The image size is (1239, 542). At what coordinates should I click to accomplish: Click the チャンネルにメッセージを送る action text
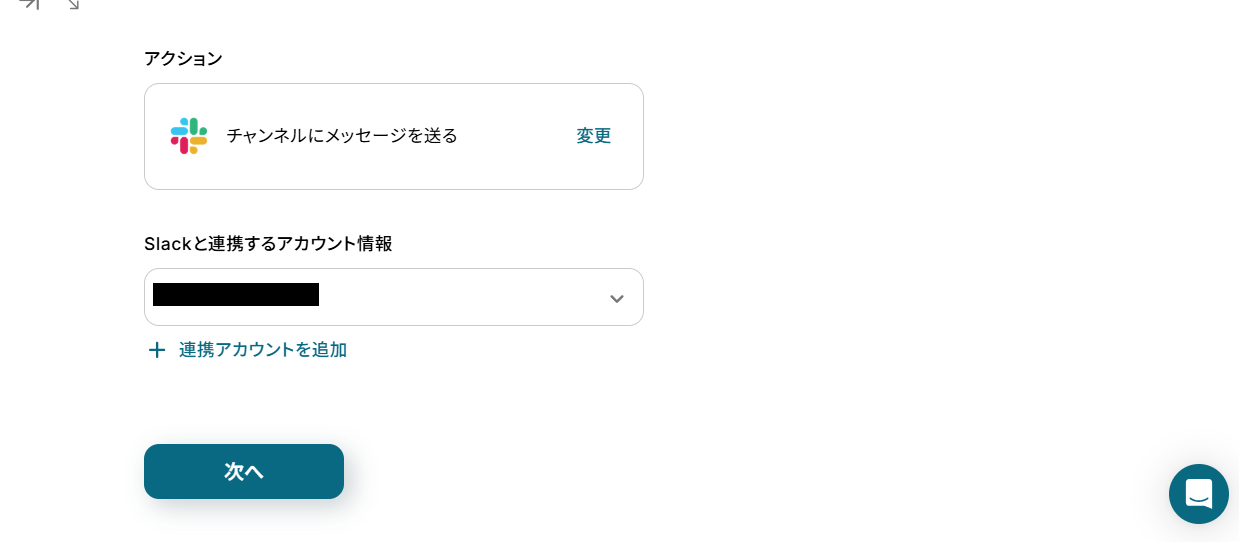[x=341, y=136]
